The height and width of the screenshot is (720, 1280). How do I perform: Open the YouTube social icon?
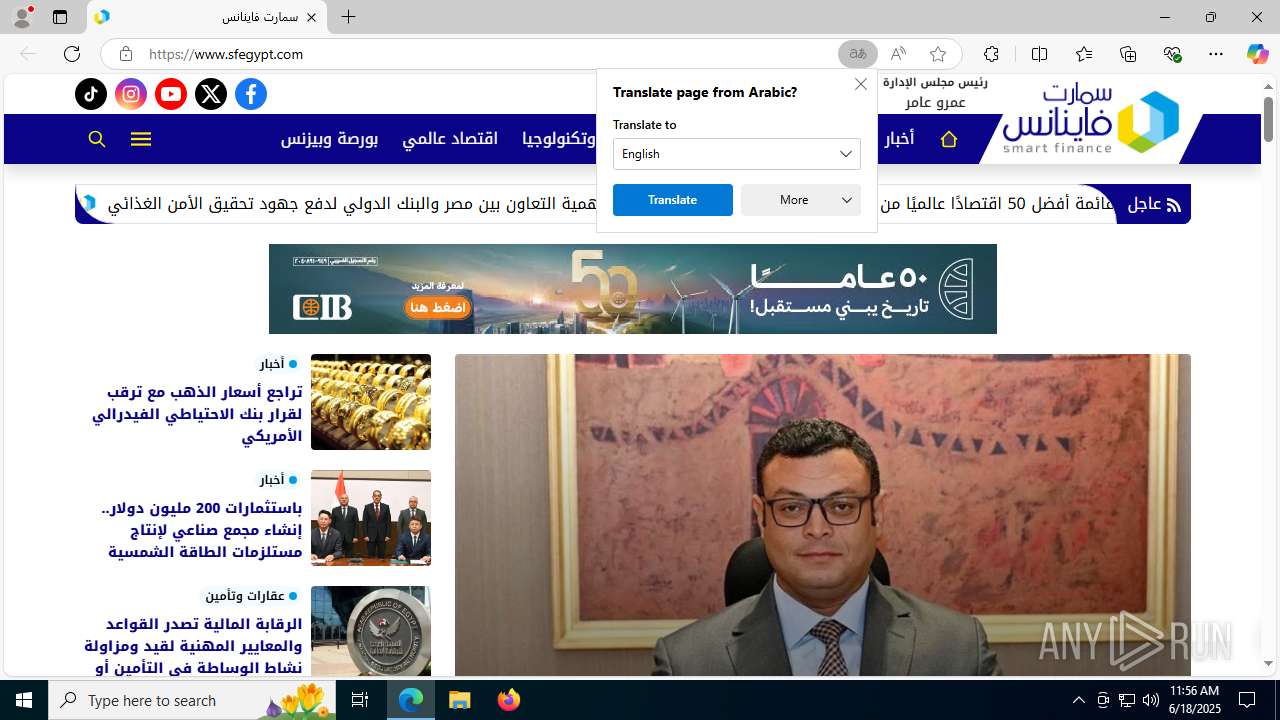click(171, 94)
